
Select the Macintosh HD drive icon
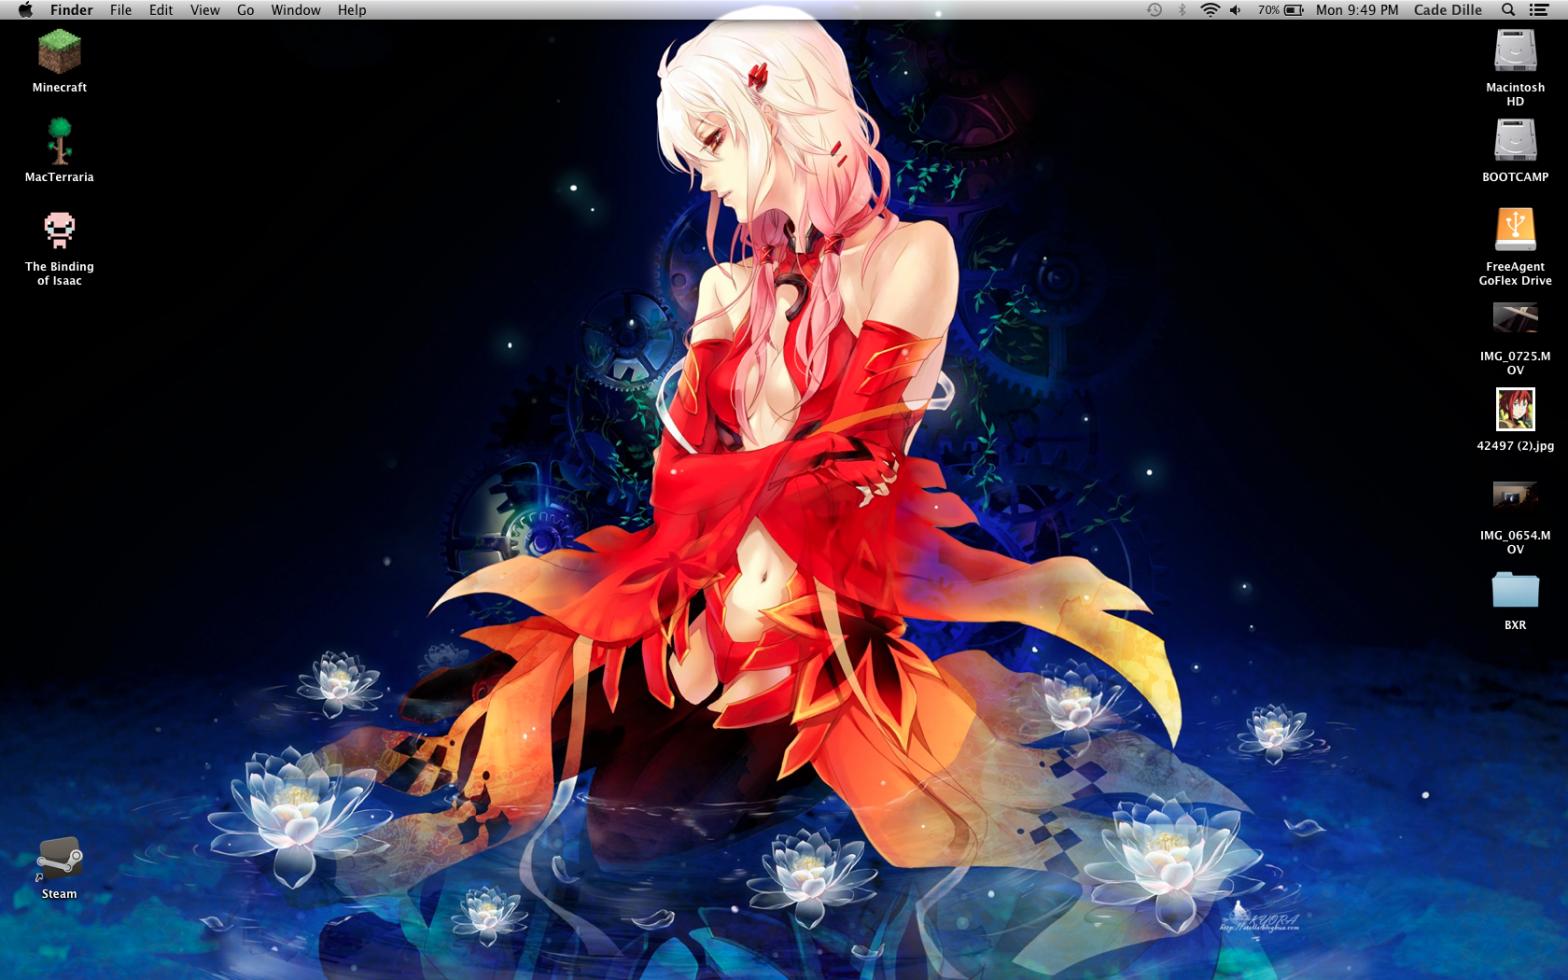[x=1515, y=51]
